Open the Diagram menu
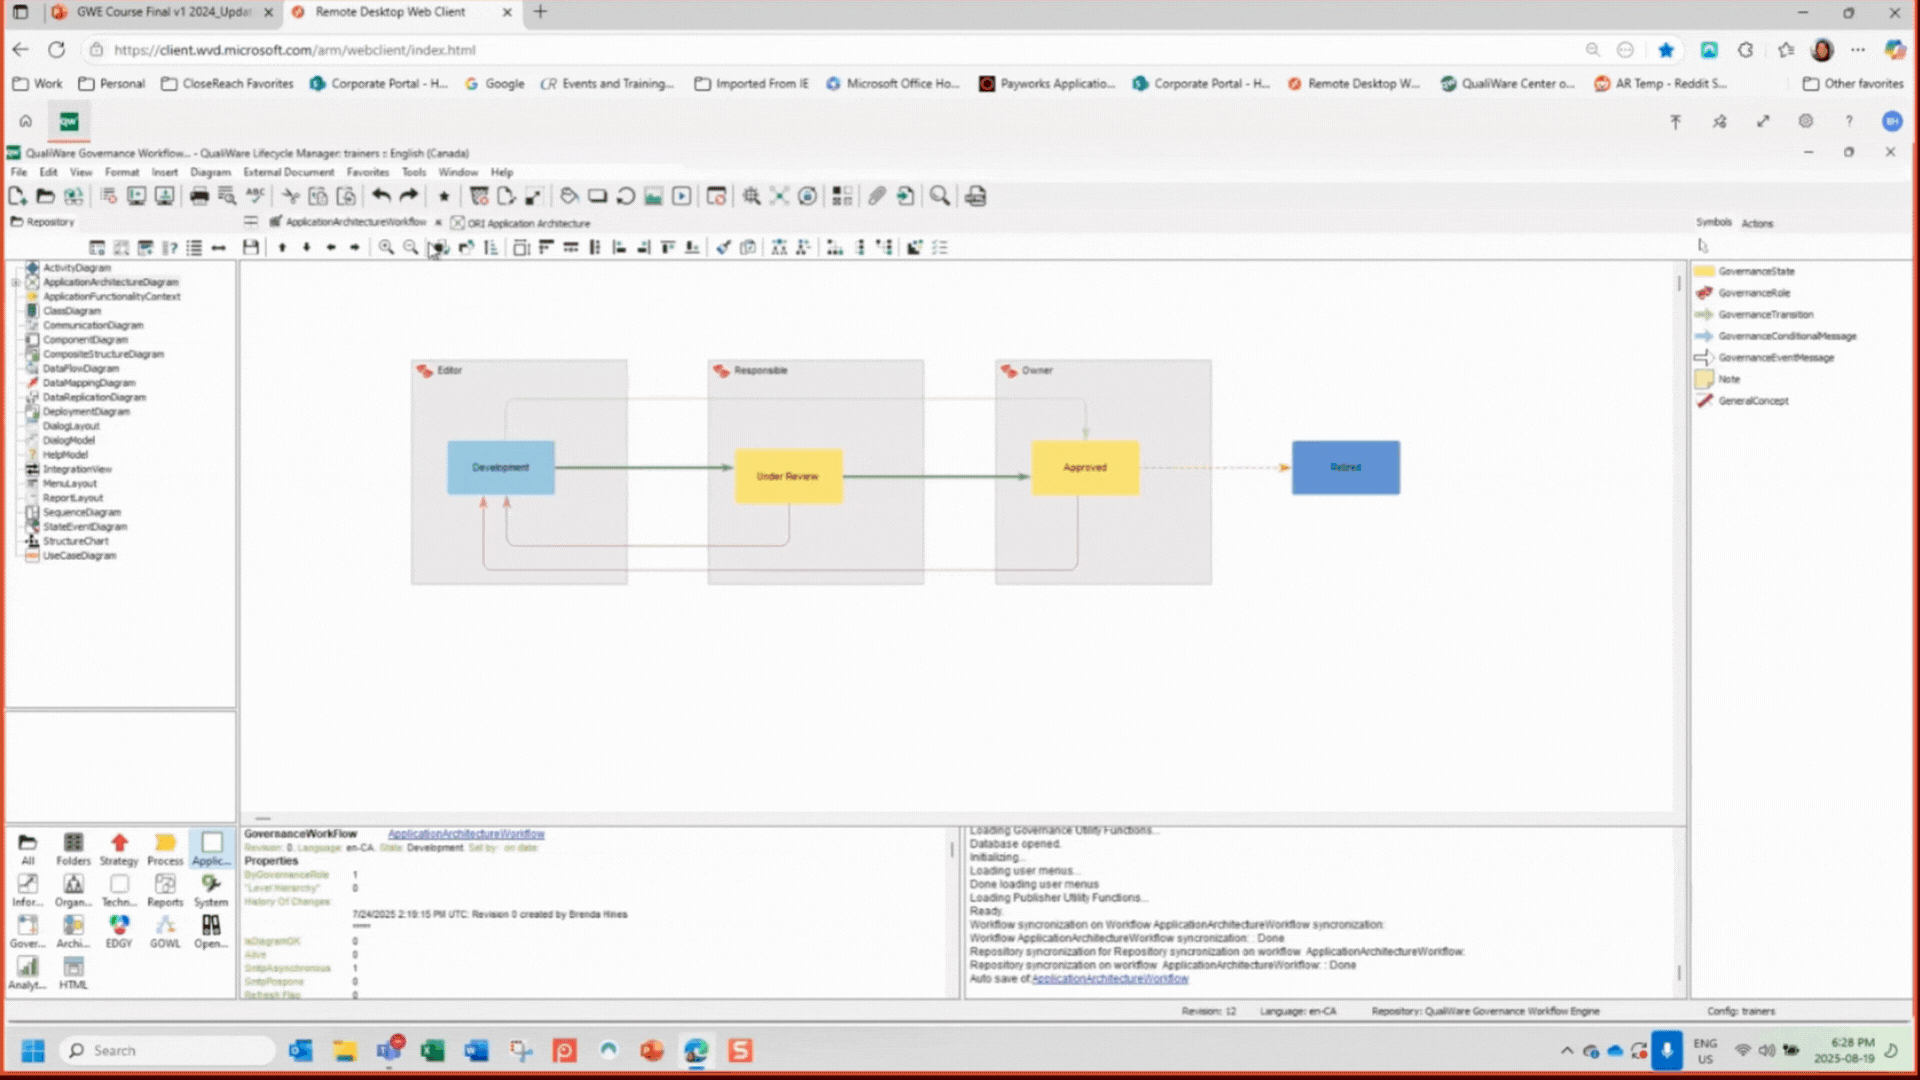The image size is (1920, 1080). tap(210, 172)
